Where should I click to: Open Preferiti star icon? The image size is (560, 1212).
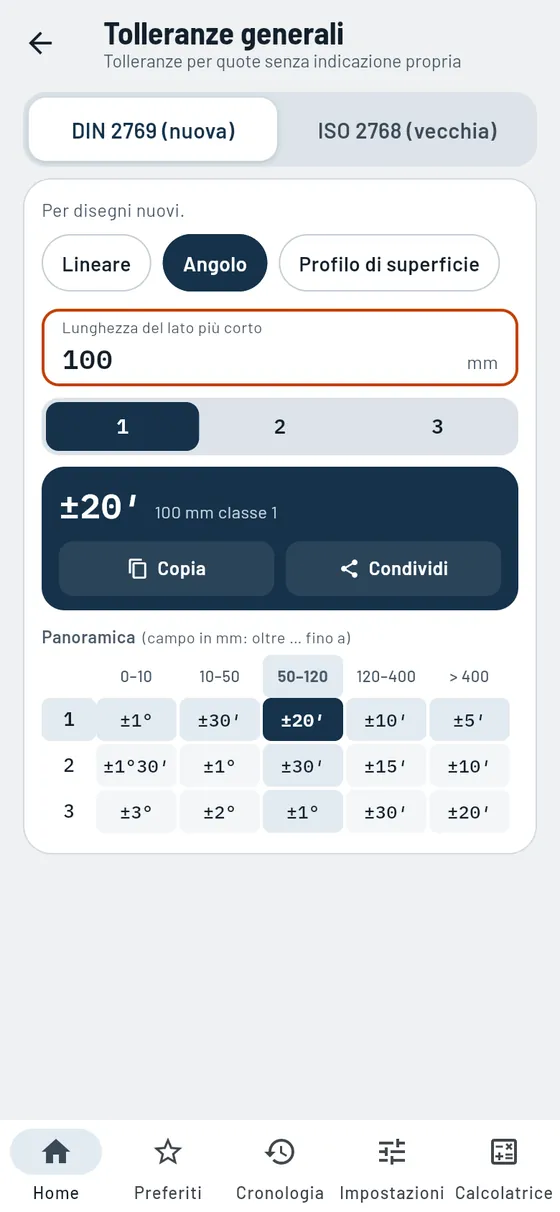[168, 1152]
